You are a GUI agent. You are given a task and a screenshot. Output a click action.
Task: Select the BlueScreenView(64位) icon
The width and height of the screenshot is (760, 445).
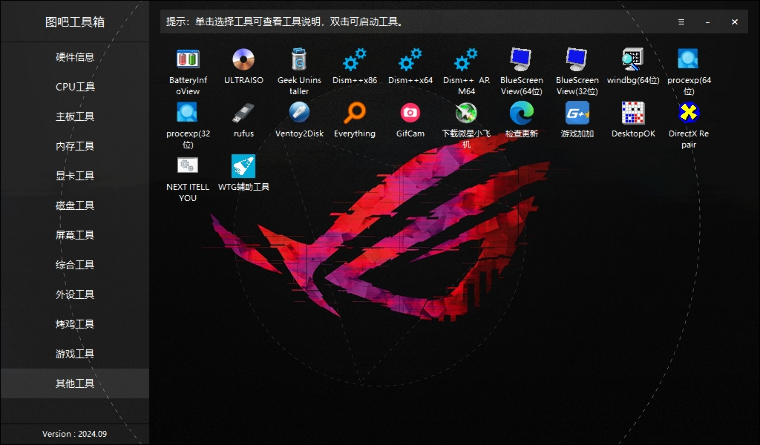coord(521,59)
